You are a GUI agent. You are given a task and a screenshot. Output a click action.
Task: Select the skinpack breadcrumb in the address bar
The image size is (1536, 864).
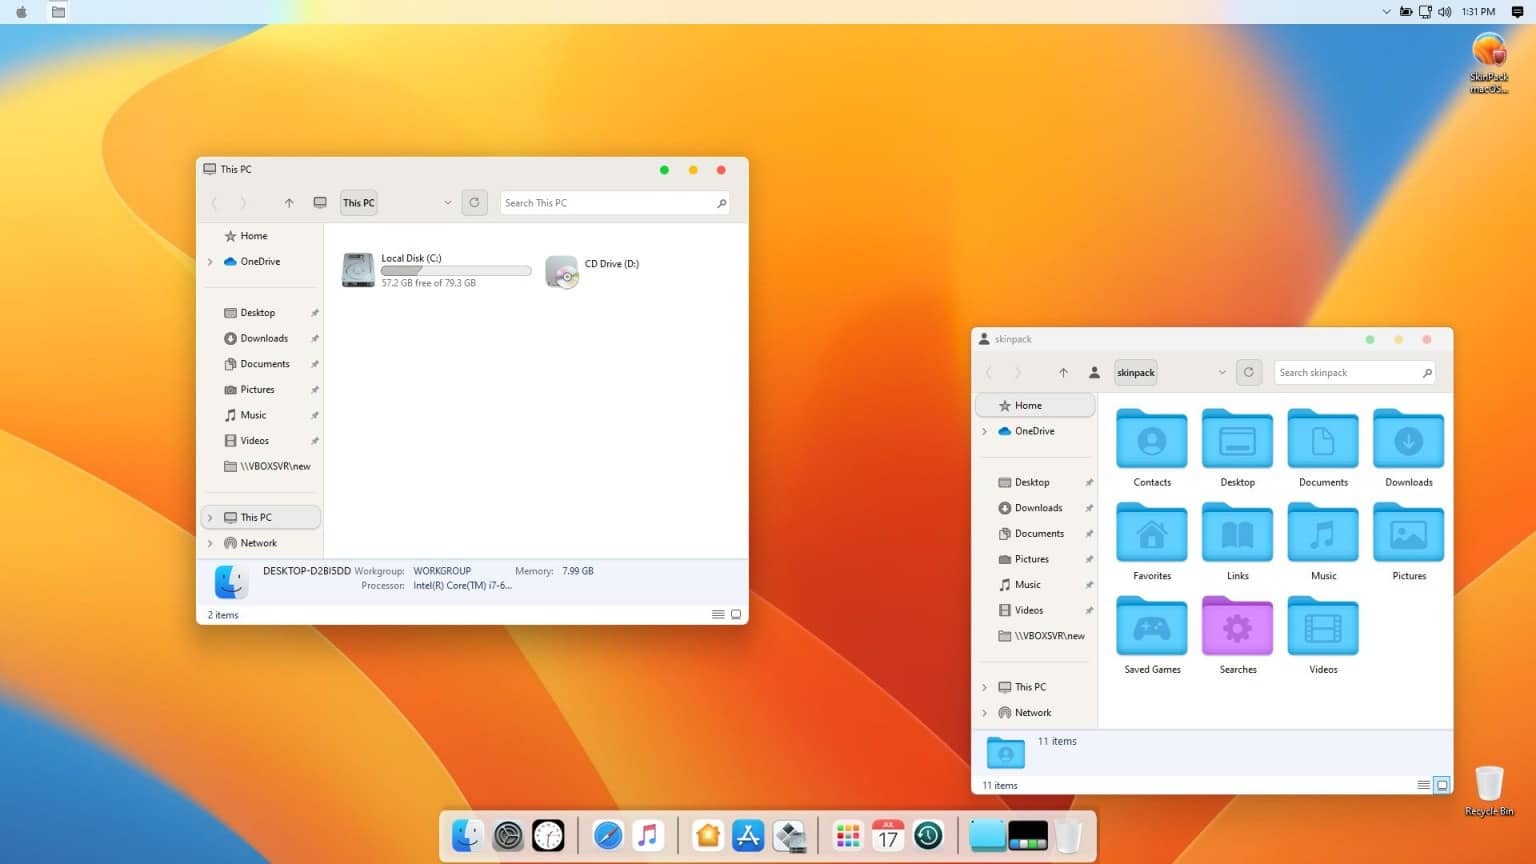point(1135,372)
